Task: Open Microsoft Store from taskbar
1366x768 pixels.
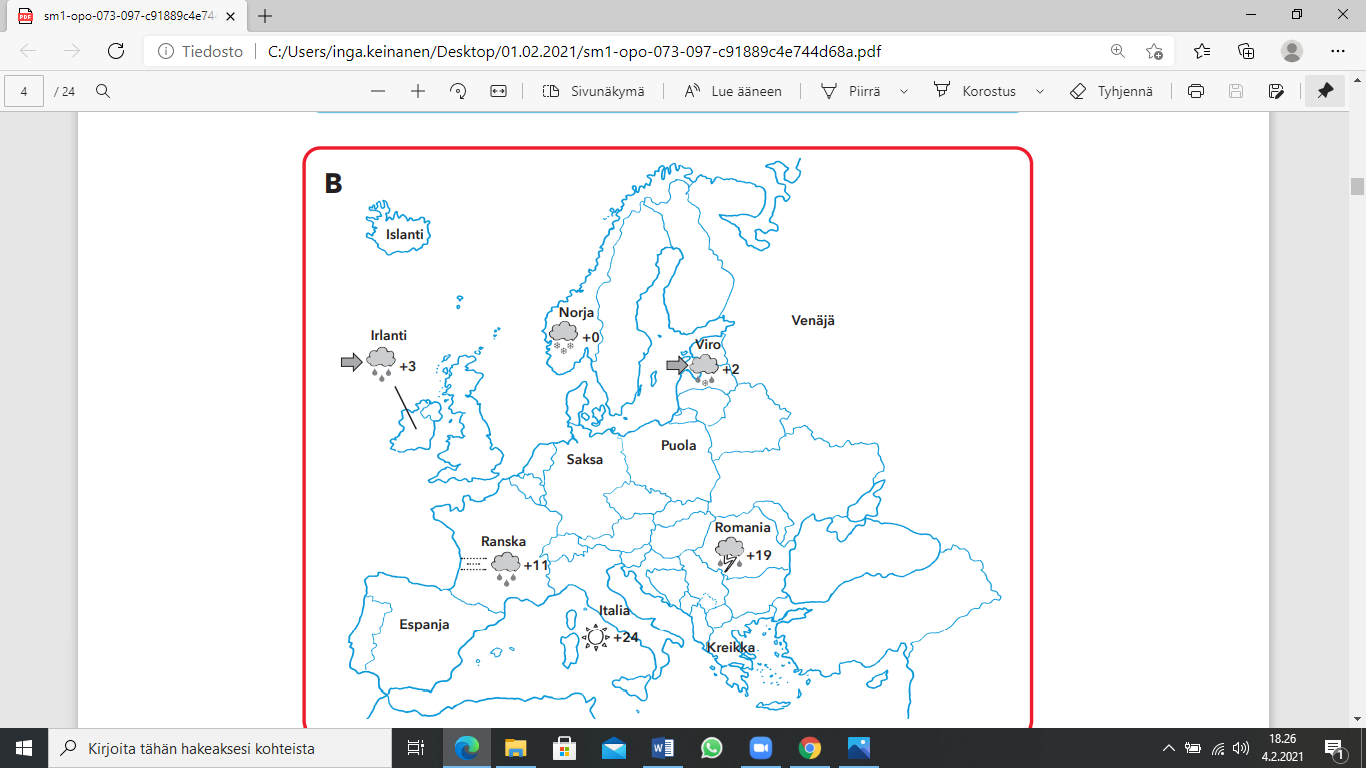Action: pyautogui.click(x=564, y=748)
